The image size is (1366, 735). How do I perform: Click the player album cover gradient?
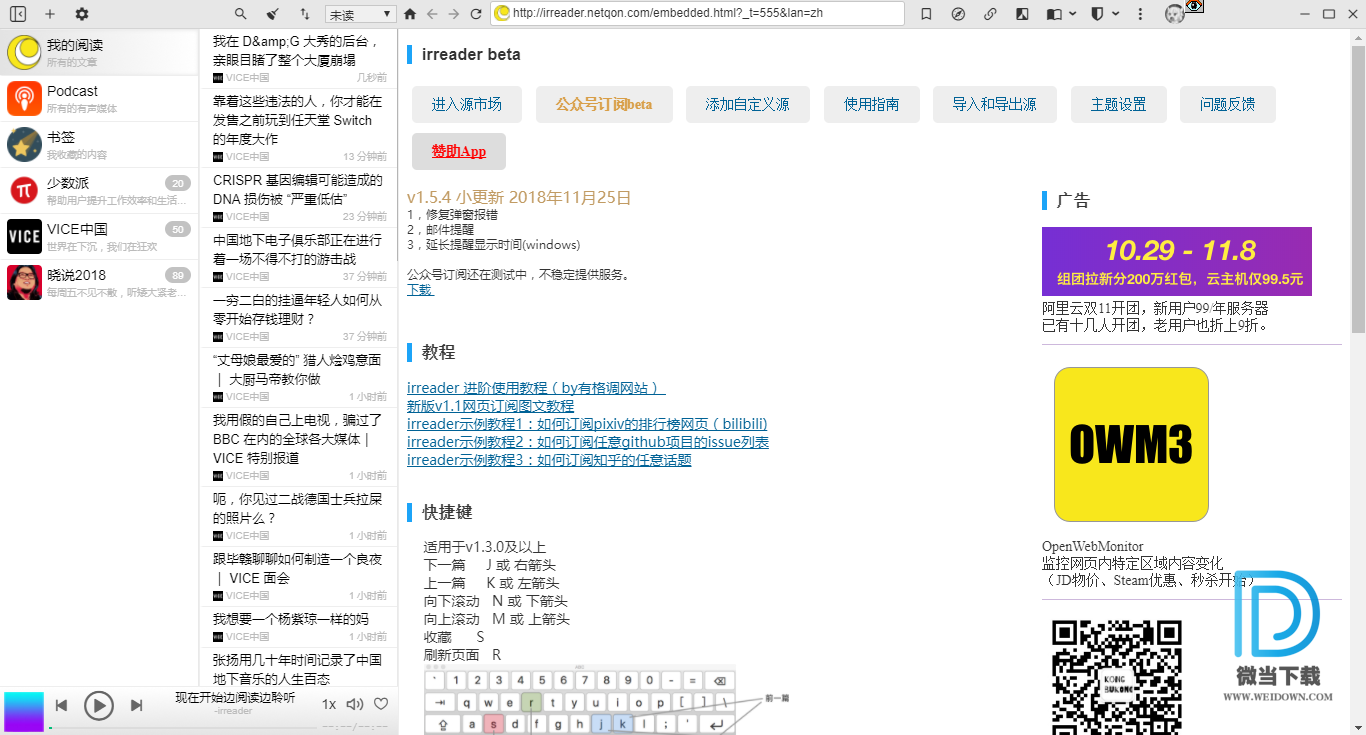24,712
